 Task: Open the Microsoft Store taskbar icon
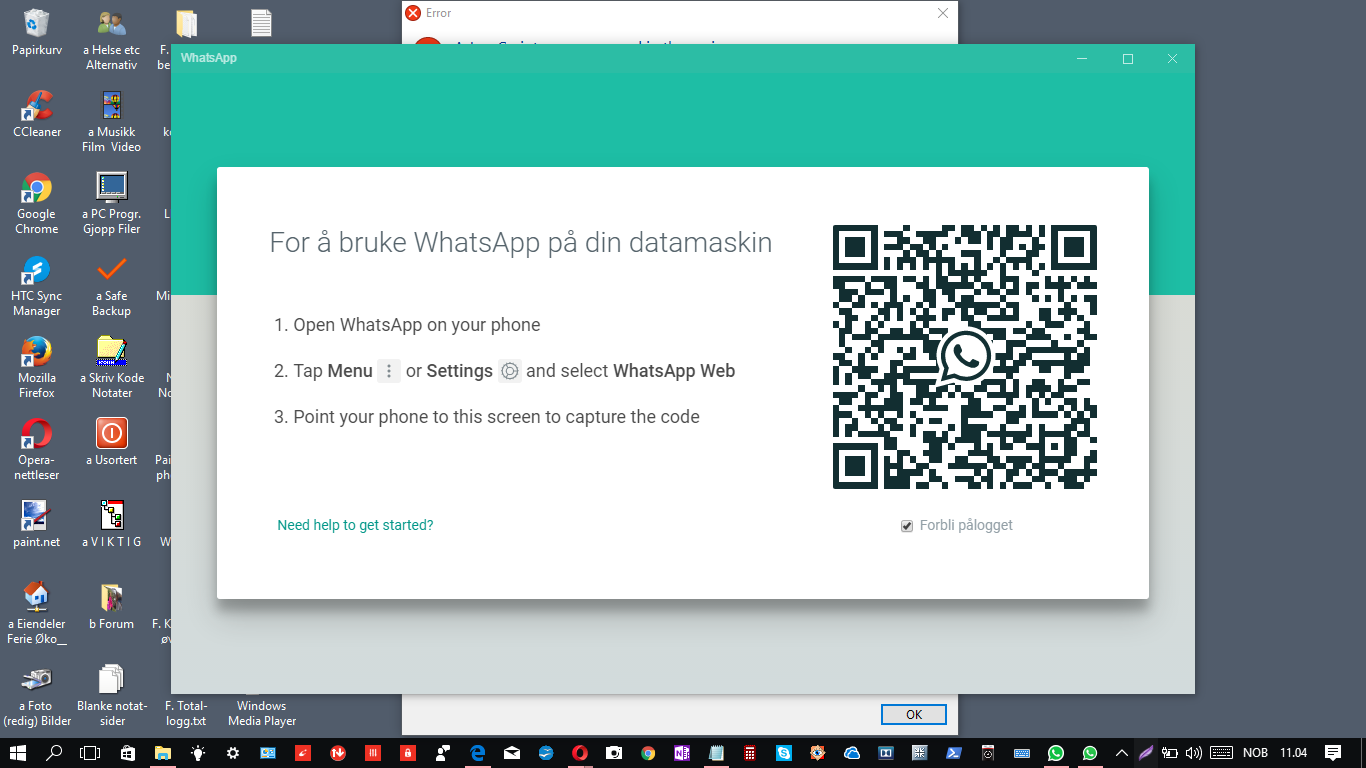coord(127,752)
